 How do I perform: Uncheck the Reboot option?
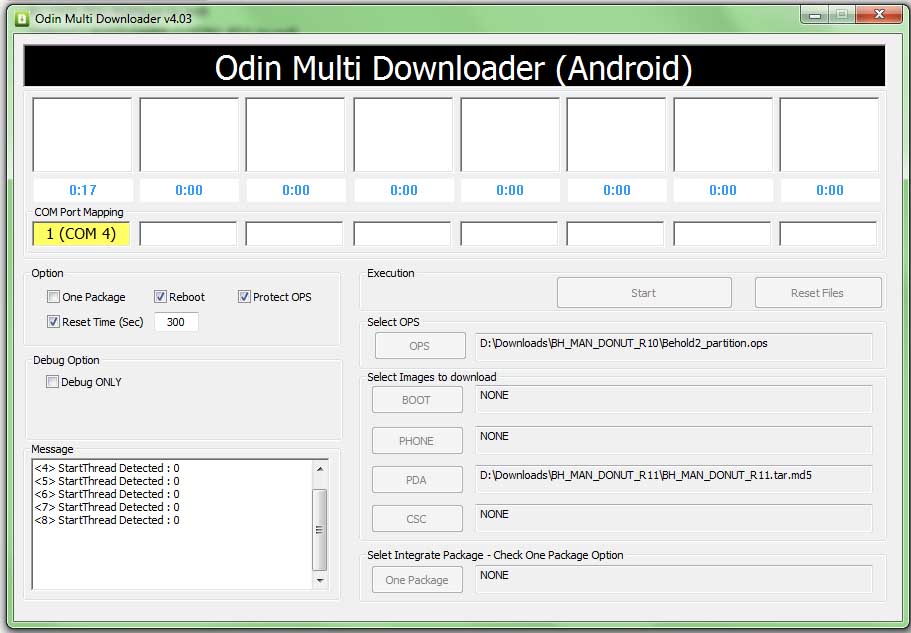coord(160,297)
